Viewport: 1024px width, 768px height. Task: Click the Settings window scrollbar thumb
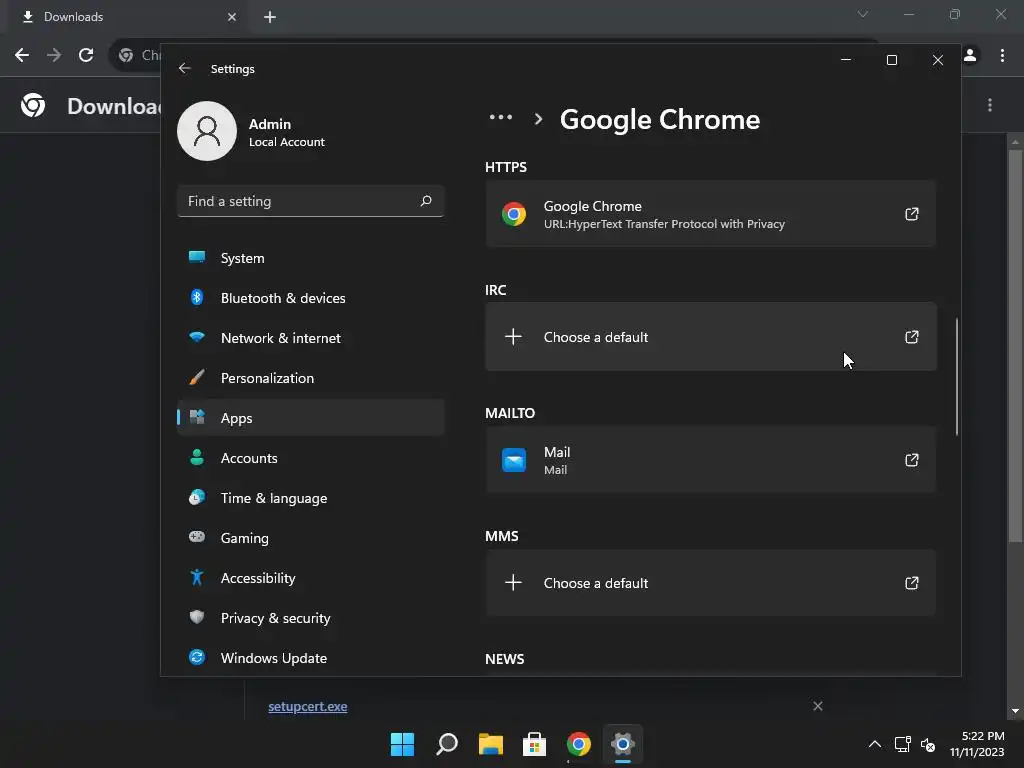(x=957, y=377)
